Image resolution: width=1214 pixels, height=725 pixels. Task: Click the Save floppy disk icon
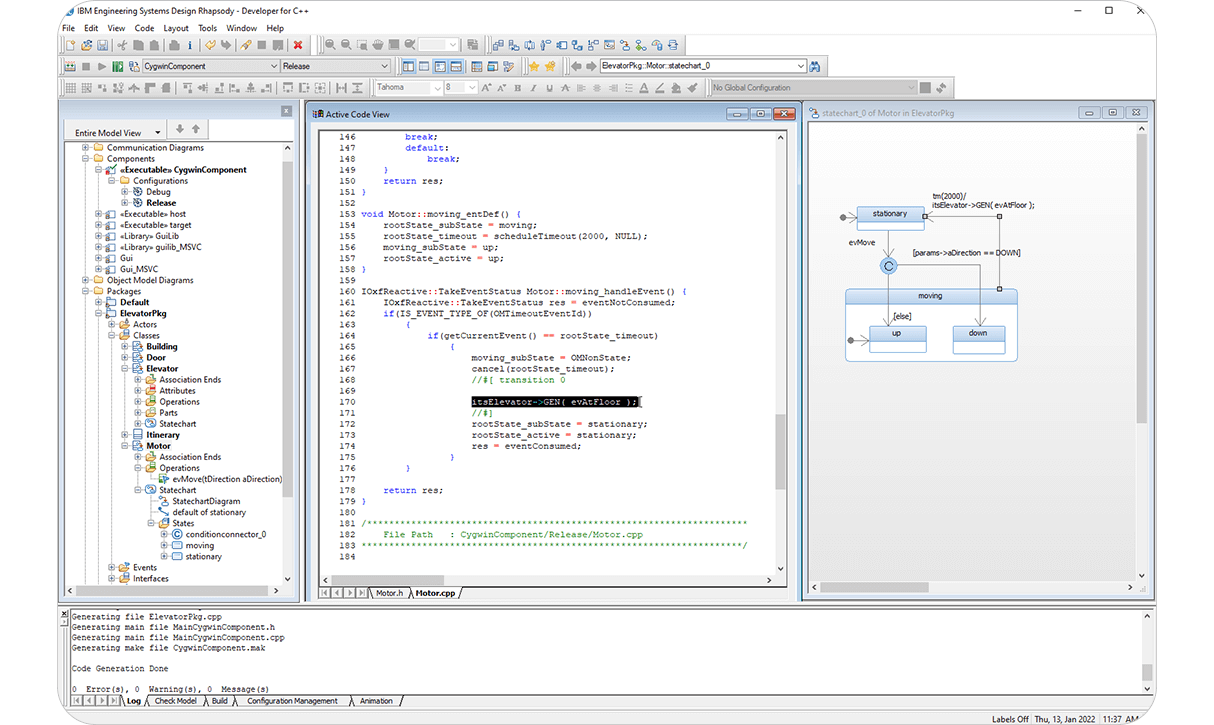pos(103,45)
